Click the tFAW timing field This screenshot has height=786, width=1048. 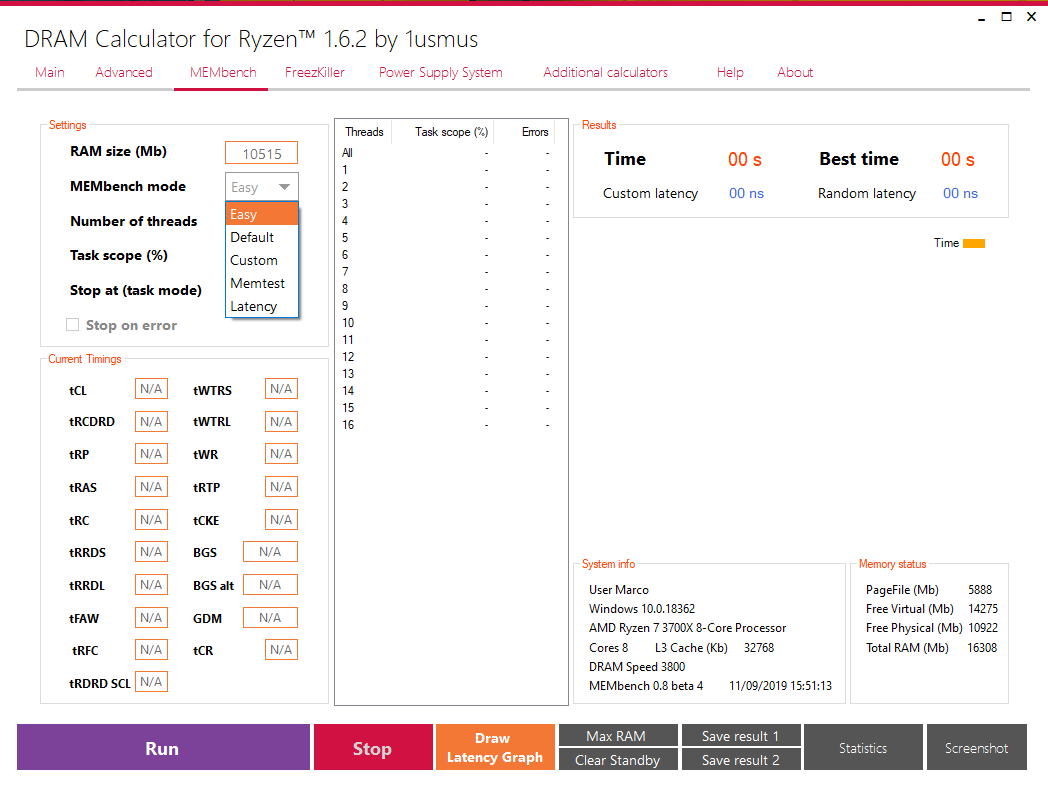(151, 618)
